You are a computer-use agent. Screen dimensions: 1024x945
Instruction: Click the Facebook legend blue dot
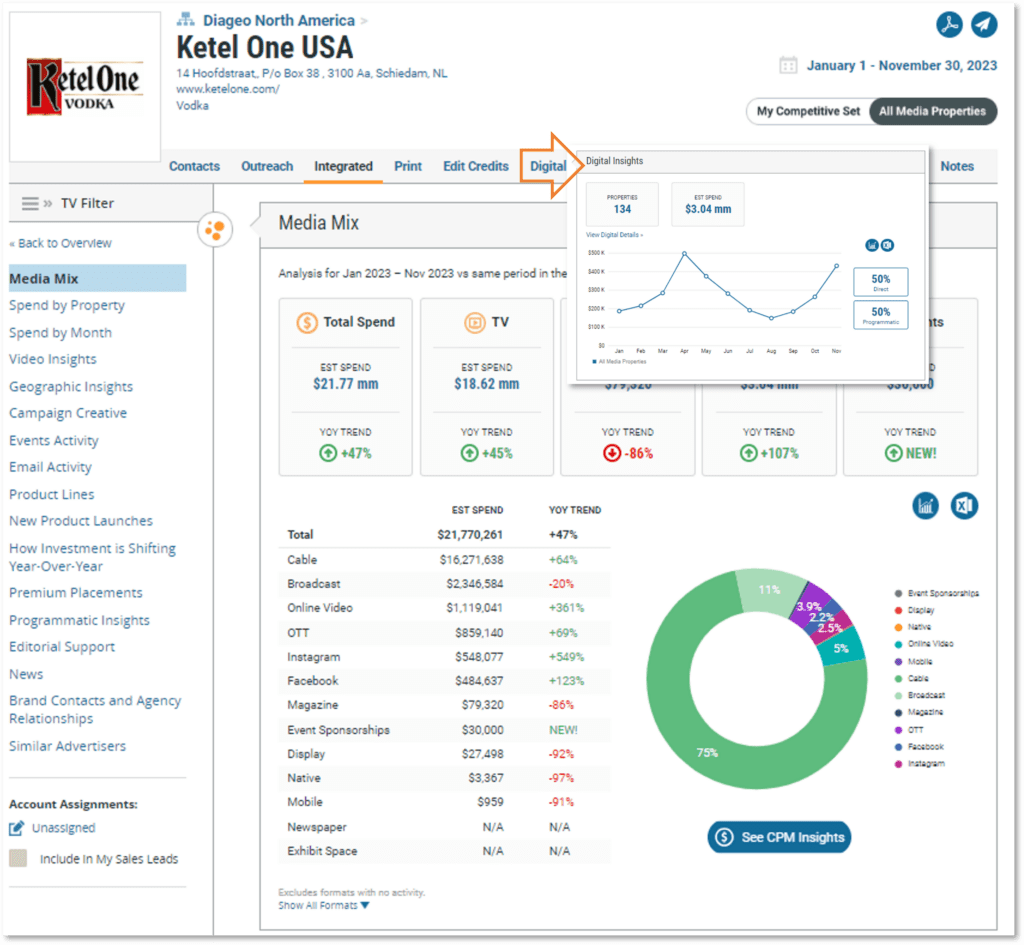899,746
